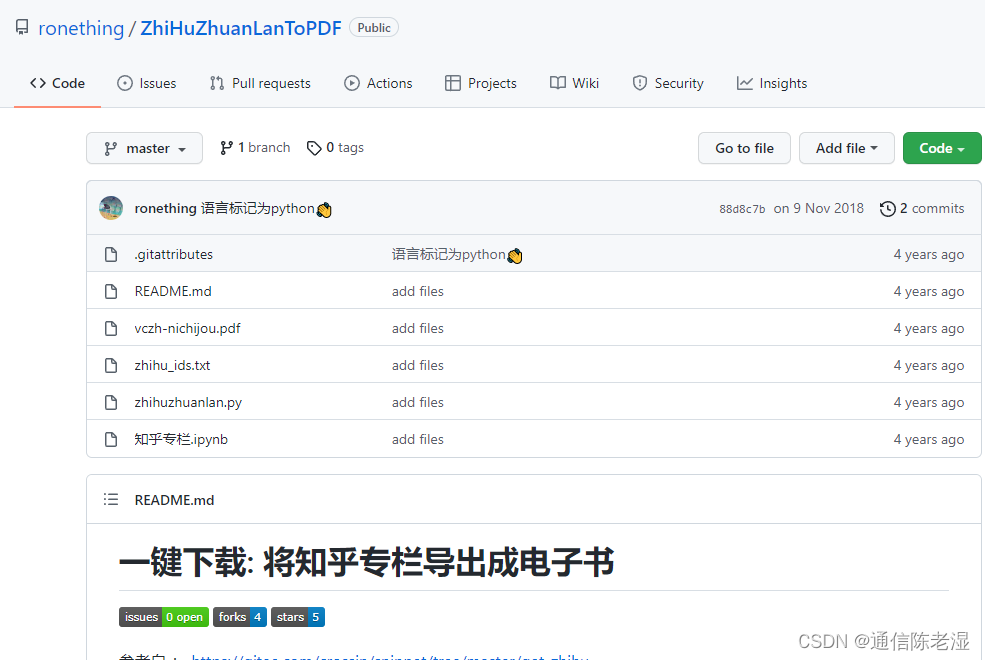Open add files commit for vczh-nichijou.pdf row
Viewport: 985px width, 660px height.
coord(418,328)
